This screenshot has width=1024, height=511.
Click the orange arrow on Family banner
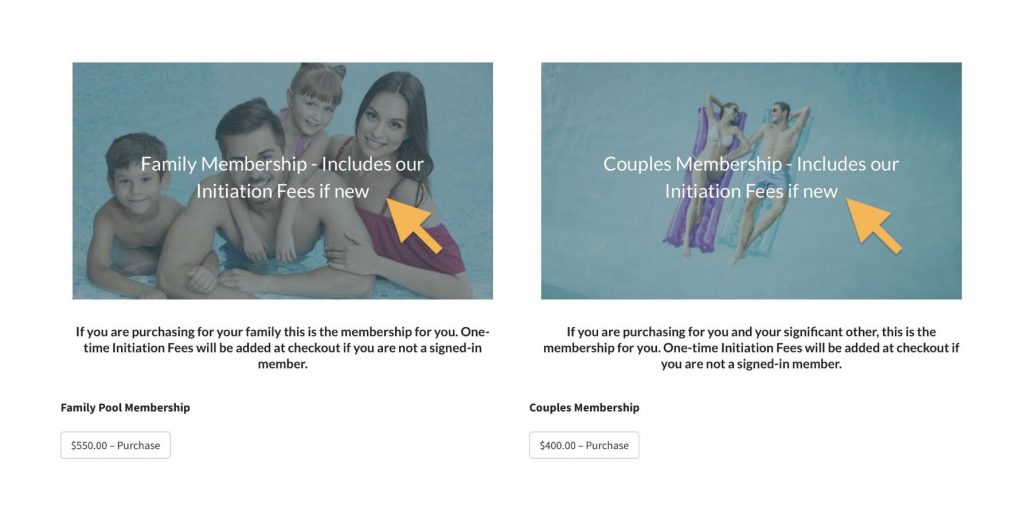tap(413, 225)
